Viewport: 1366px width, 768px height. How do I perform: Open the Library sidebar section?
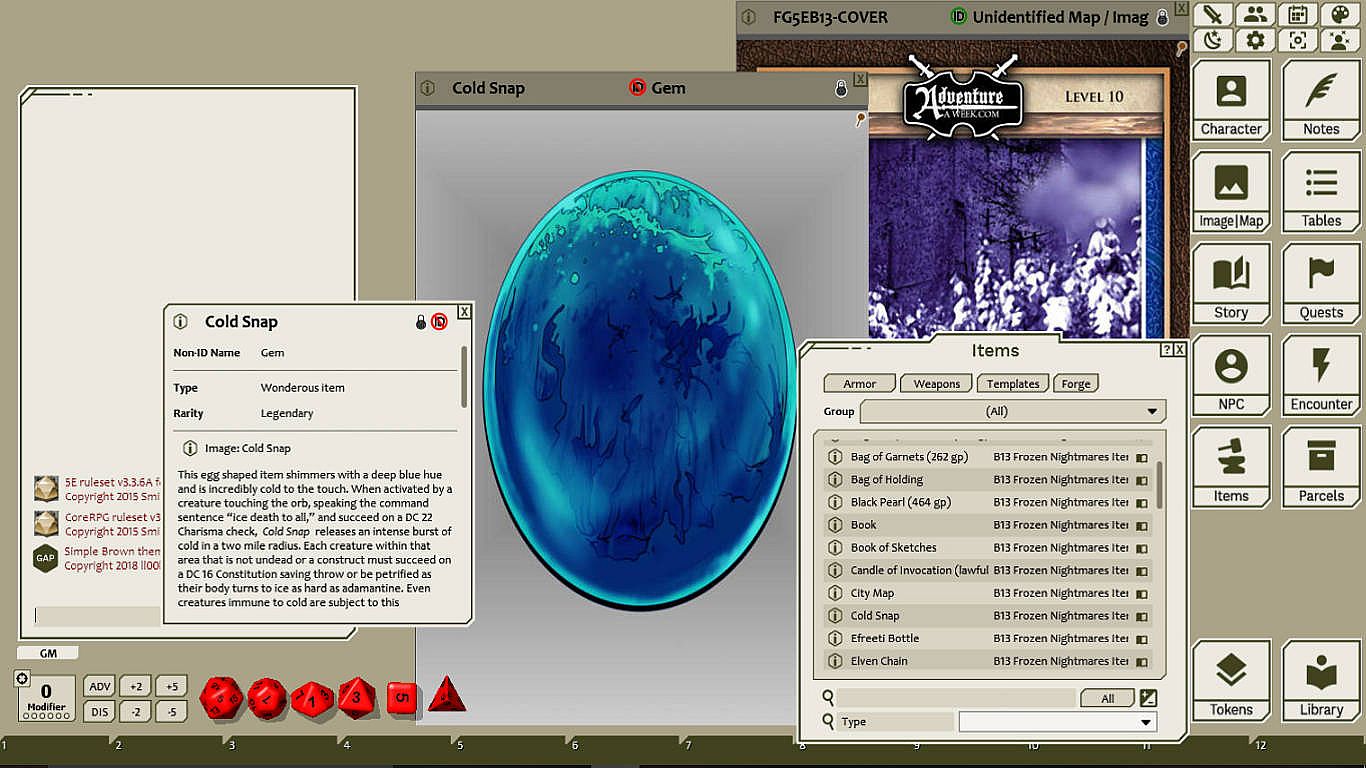(1321, 681)
